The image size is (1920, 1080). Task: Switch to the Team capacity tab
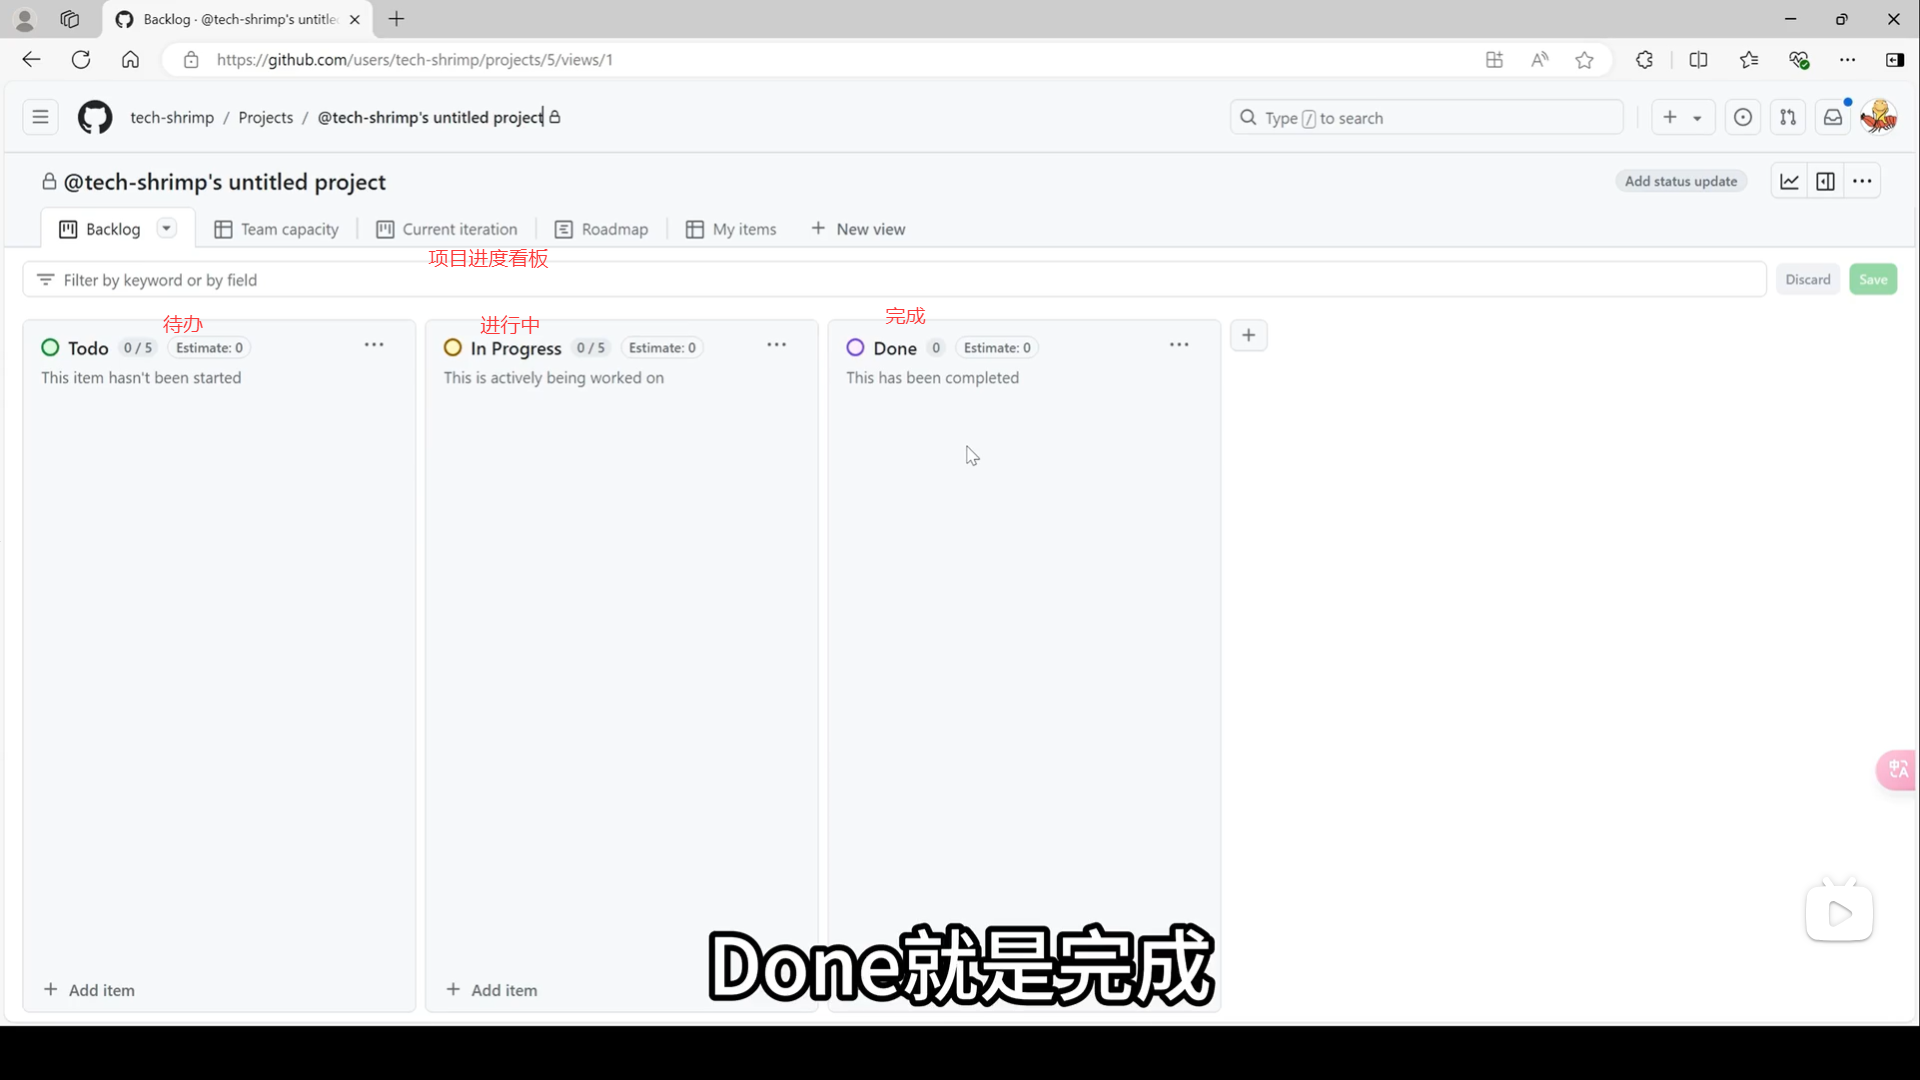coord(277,229)
